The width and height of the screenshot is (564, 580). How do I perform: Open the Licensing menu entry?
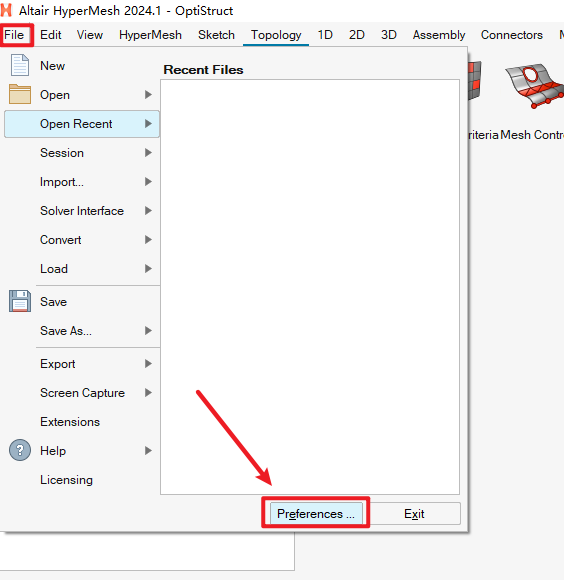[67, 480]
